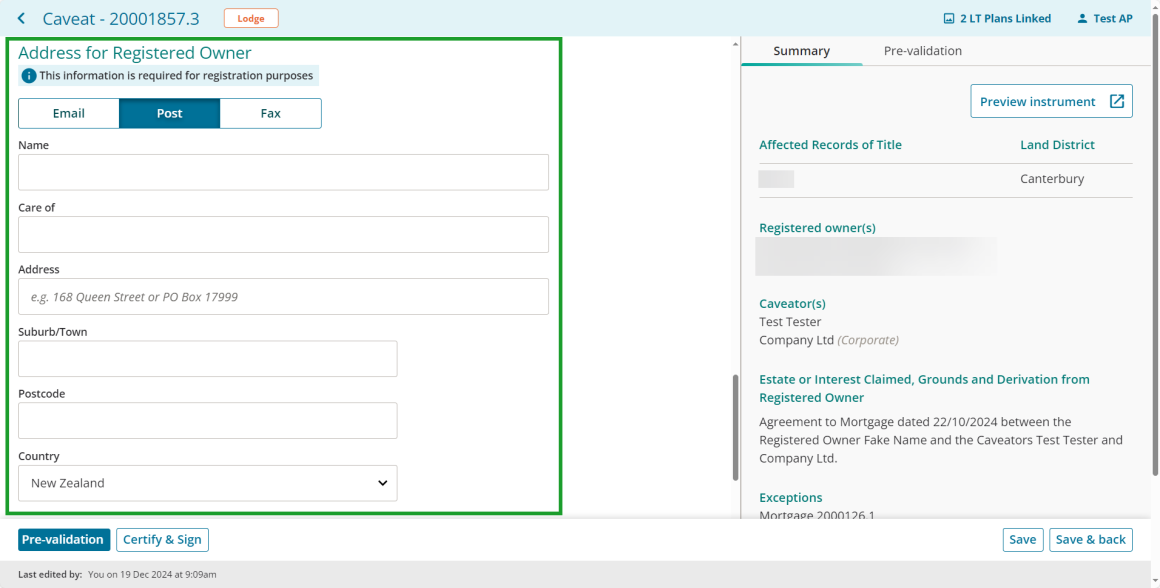1160x588 pixels.
Task: Click the Registered owner(s) heading
Action: click(x=817, y=228)
